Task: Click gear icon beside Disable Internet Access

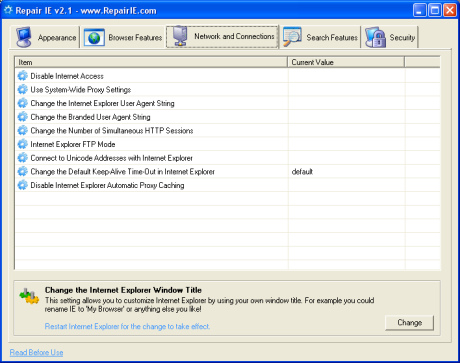Action: coord(22,76)
